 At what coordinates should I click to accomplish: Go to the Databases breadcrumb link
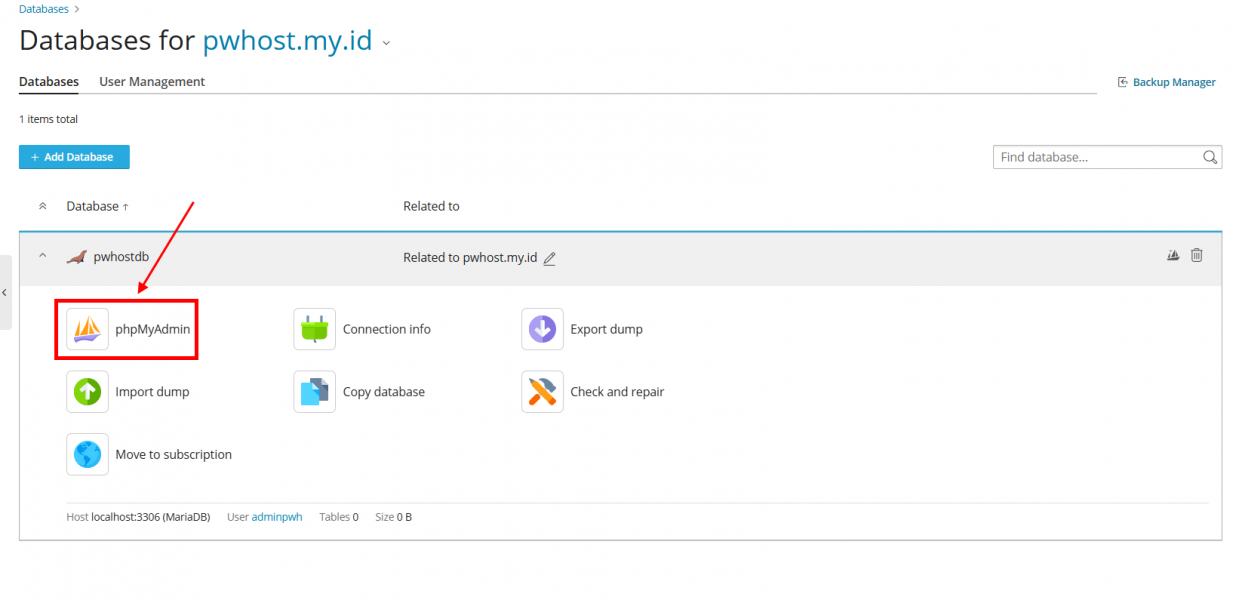44,9
